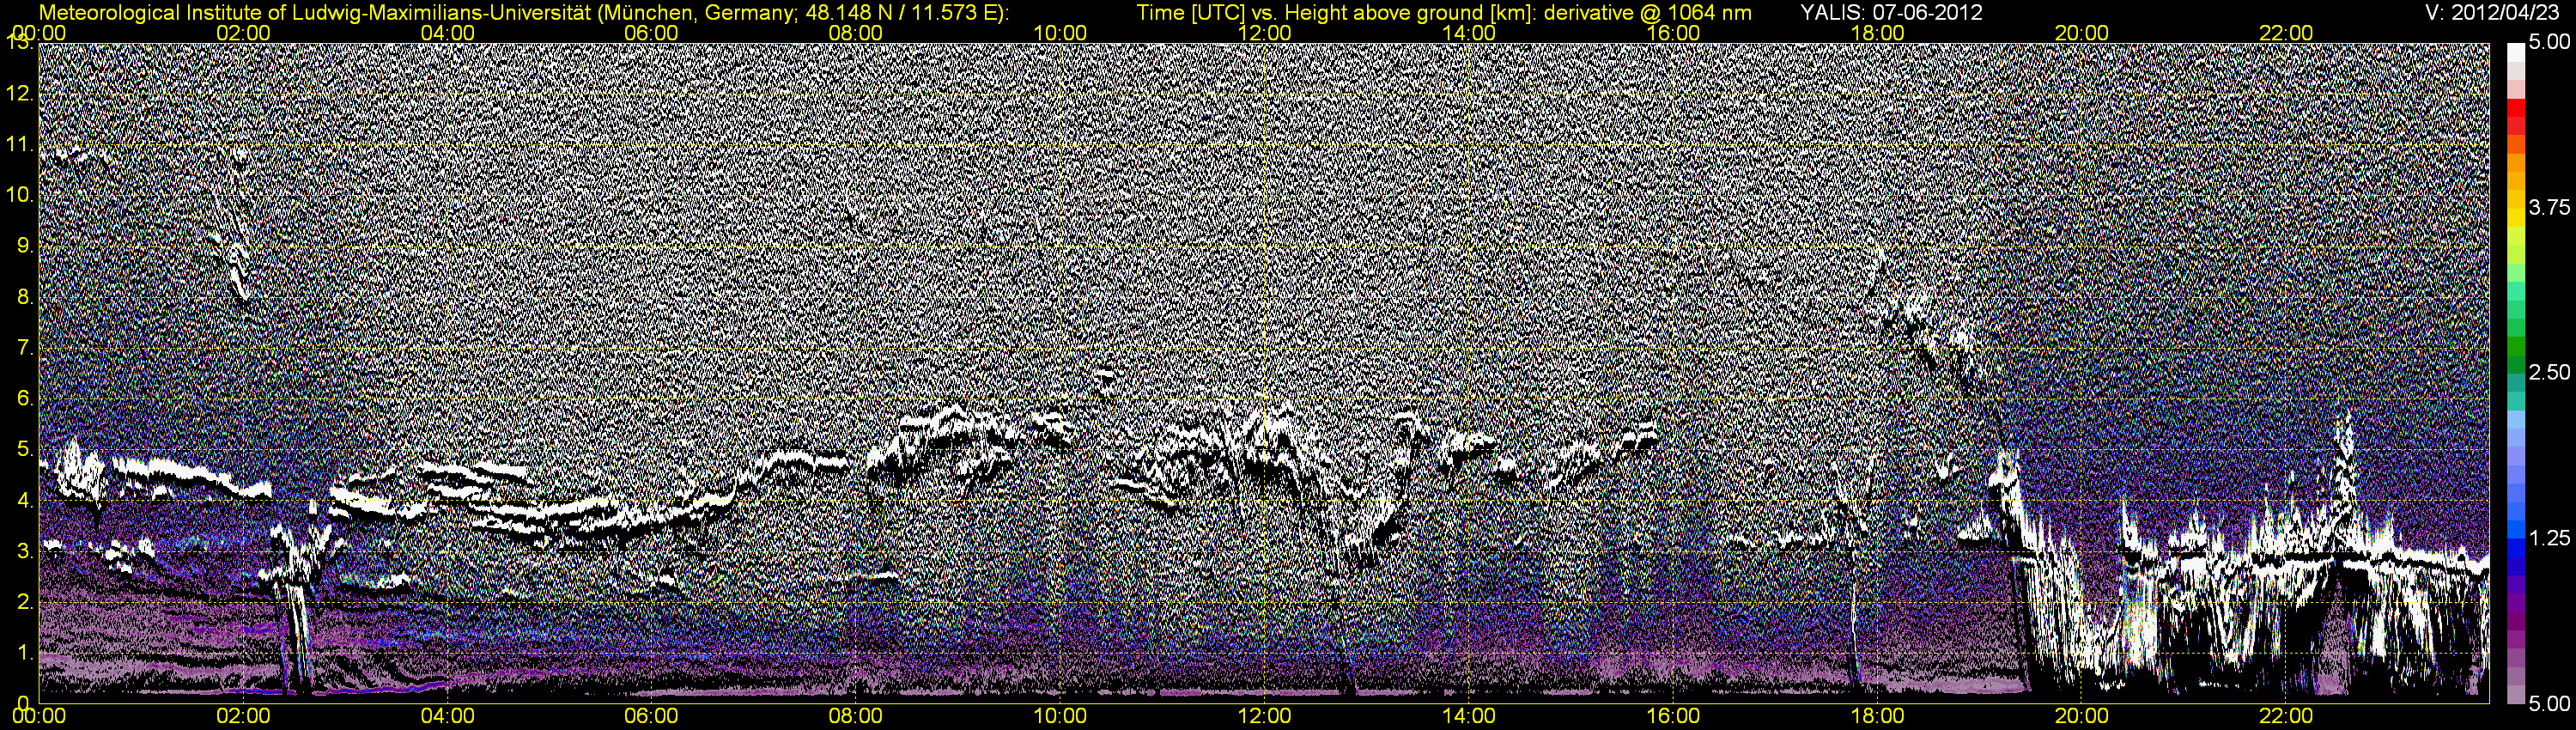The width and height of the screenshot is (2576, 730).
Task: Click the lower 5.00 value of the color scale
Action: click(x=2549, y=703)
